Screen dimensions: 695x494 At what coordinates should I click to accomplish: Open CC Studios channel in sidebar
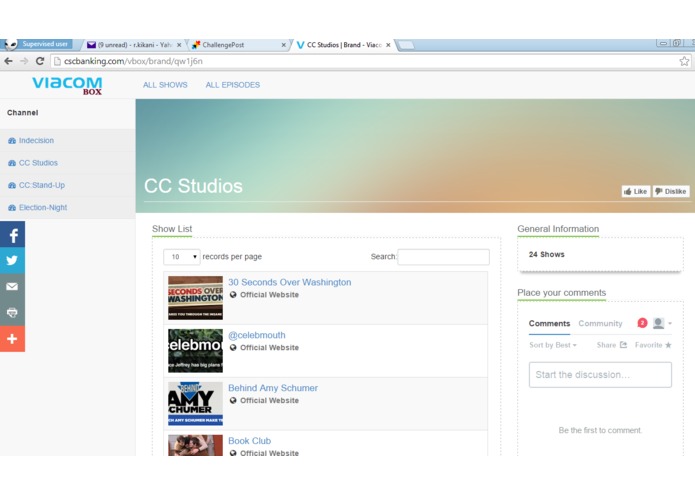(x=38, y=163)
